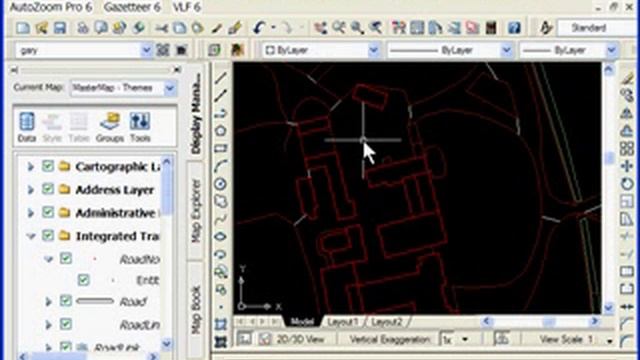Click the Cut scissors icon
The width and height of the screenshot is (640, 360).
click(x=162, y=28)
